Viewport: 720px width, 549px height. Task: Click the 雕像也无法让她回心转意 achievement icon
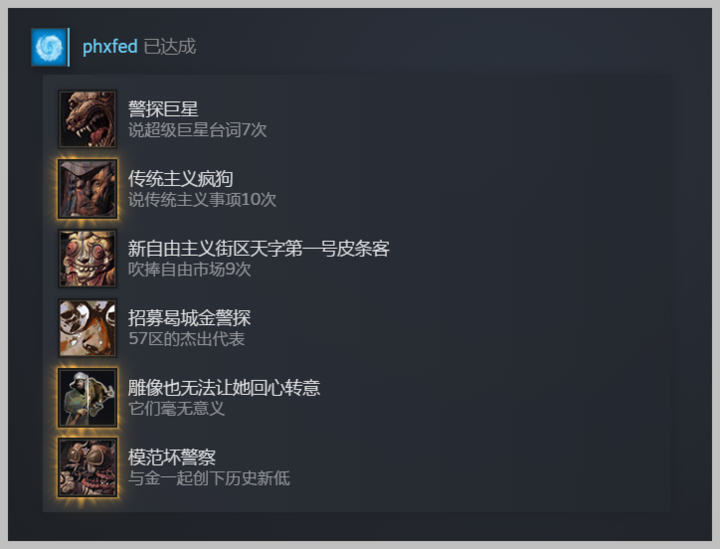click(87, 398)
